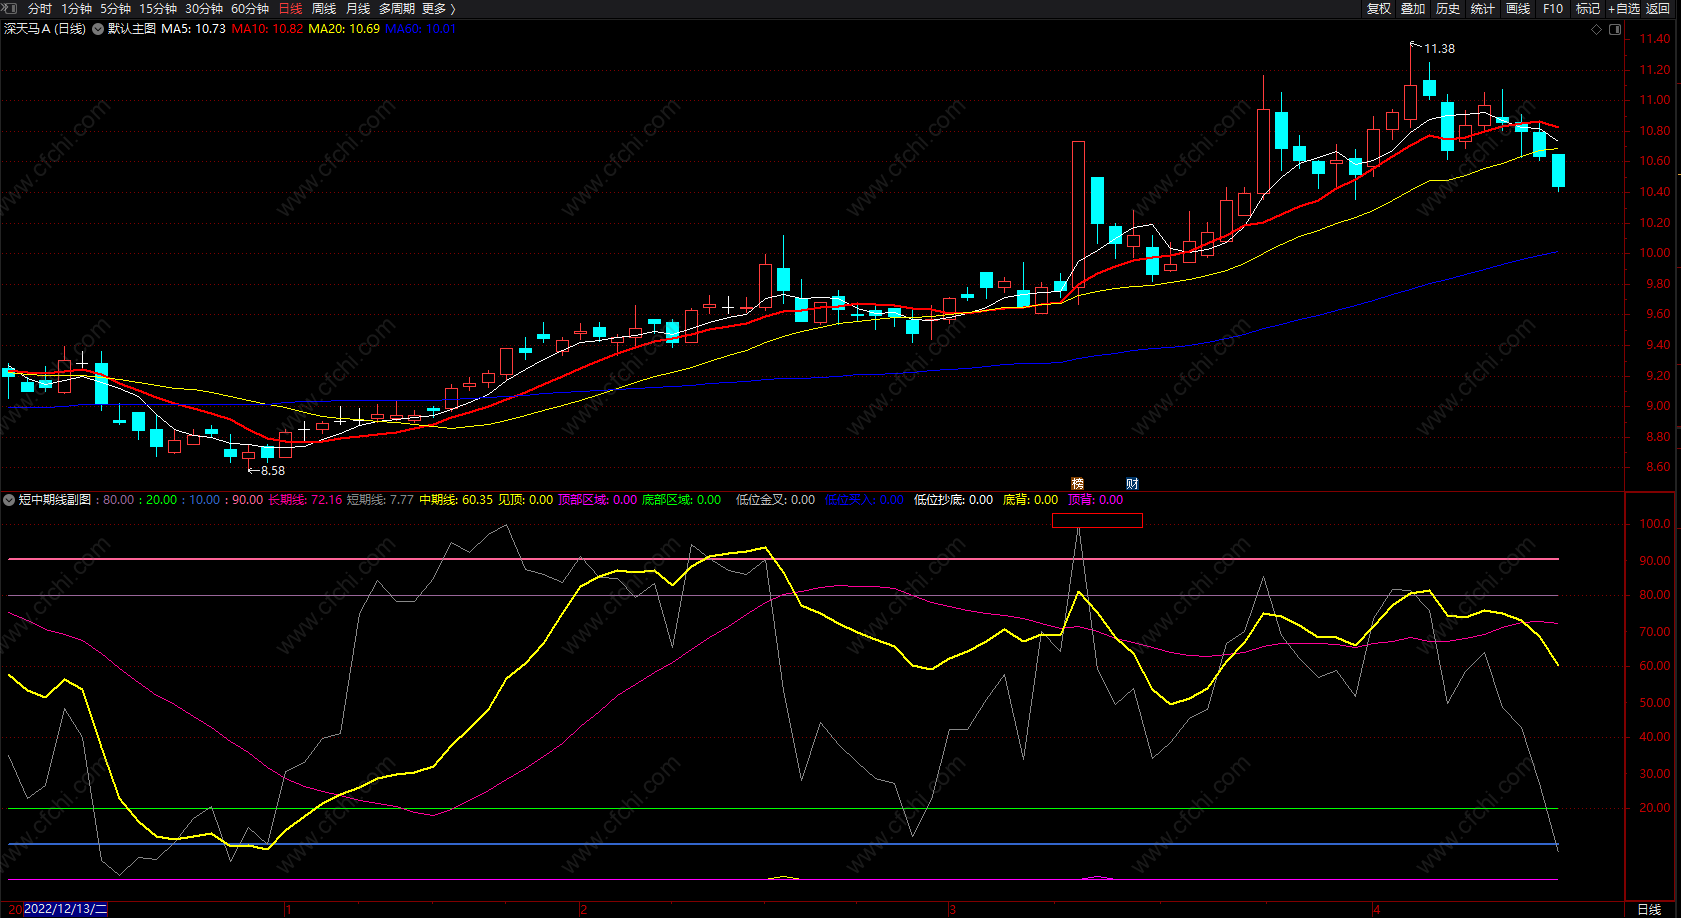Click the 复权 button in toolbar
The width and height of the screenshot is (1681, 918).
coord(1379,9)
